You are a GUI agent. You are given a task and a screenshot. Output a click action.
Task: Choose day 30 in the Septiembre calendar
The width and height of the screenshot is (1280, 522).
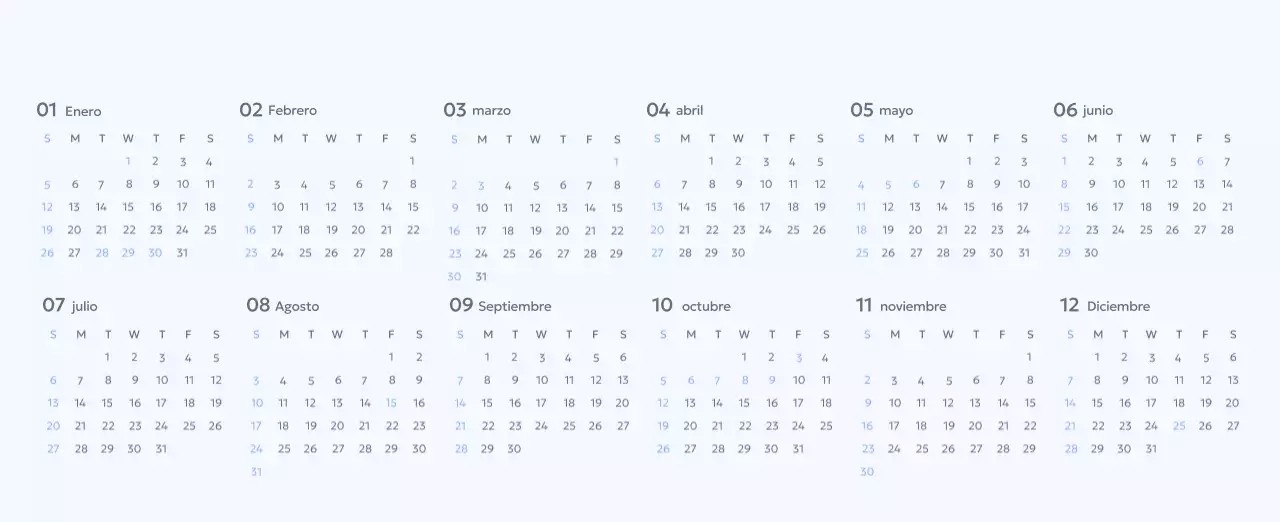514,449
